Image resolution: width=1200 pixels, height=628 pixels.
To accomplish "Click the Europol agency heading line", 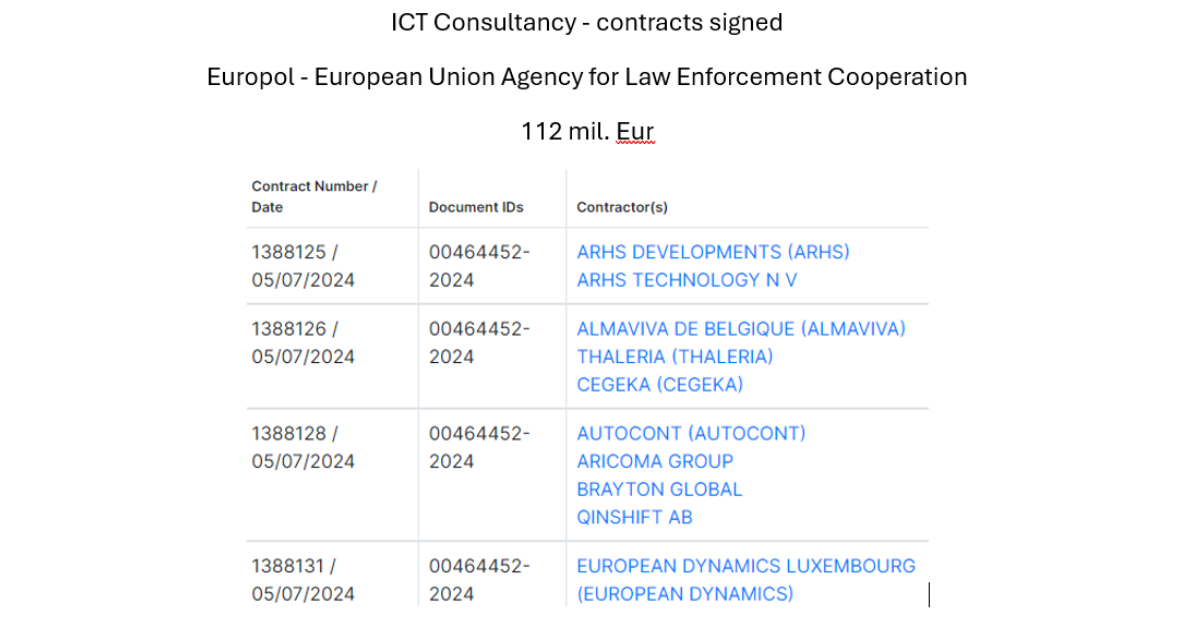I will tap(587, 77).
